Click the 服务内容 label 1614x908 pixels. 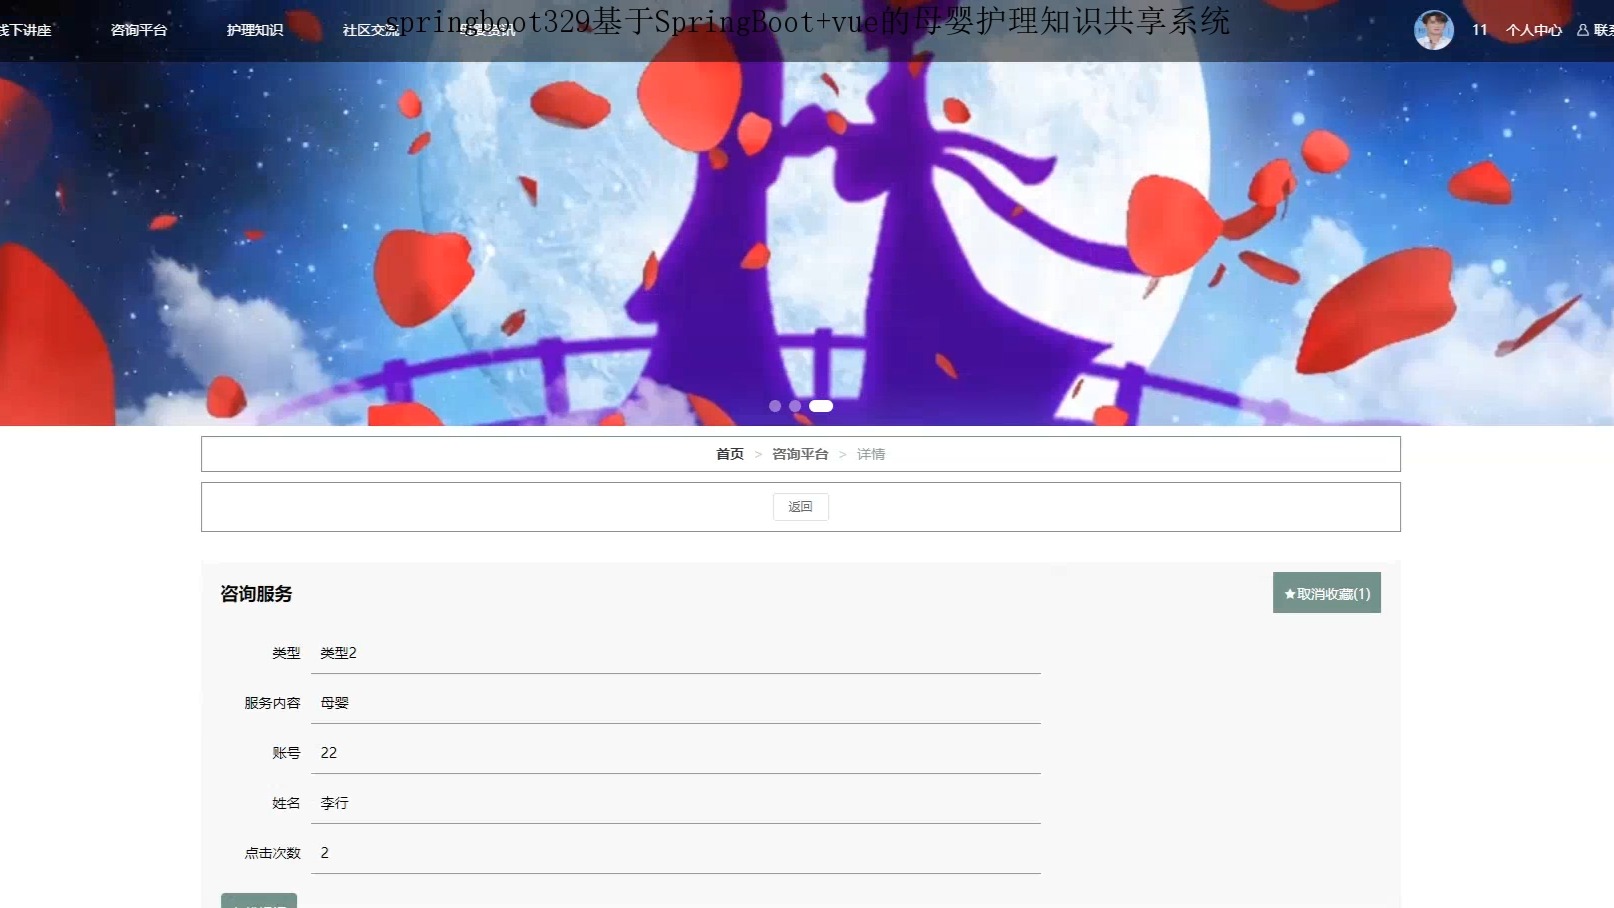tap(272, 703)
